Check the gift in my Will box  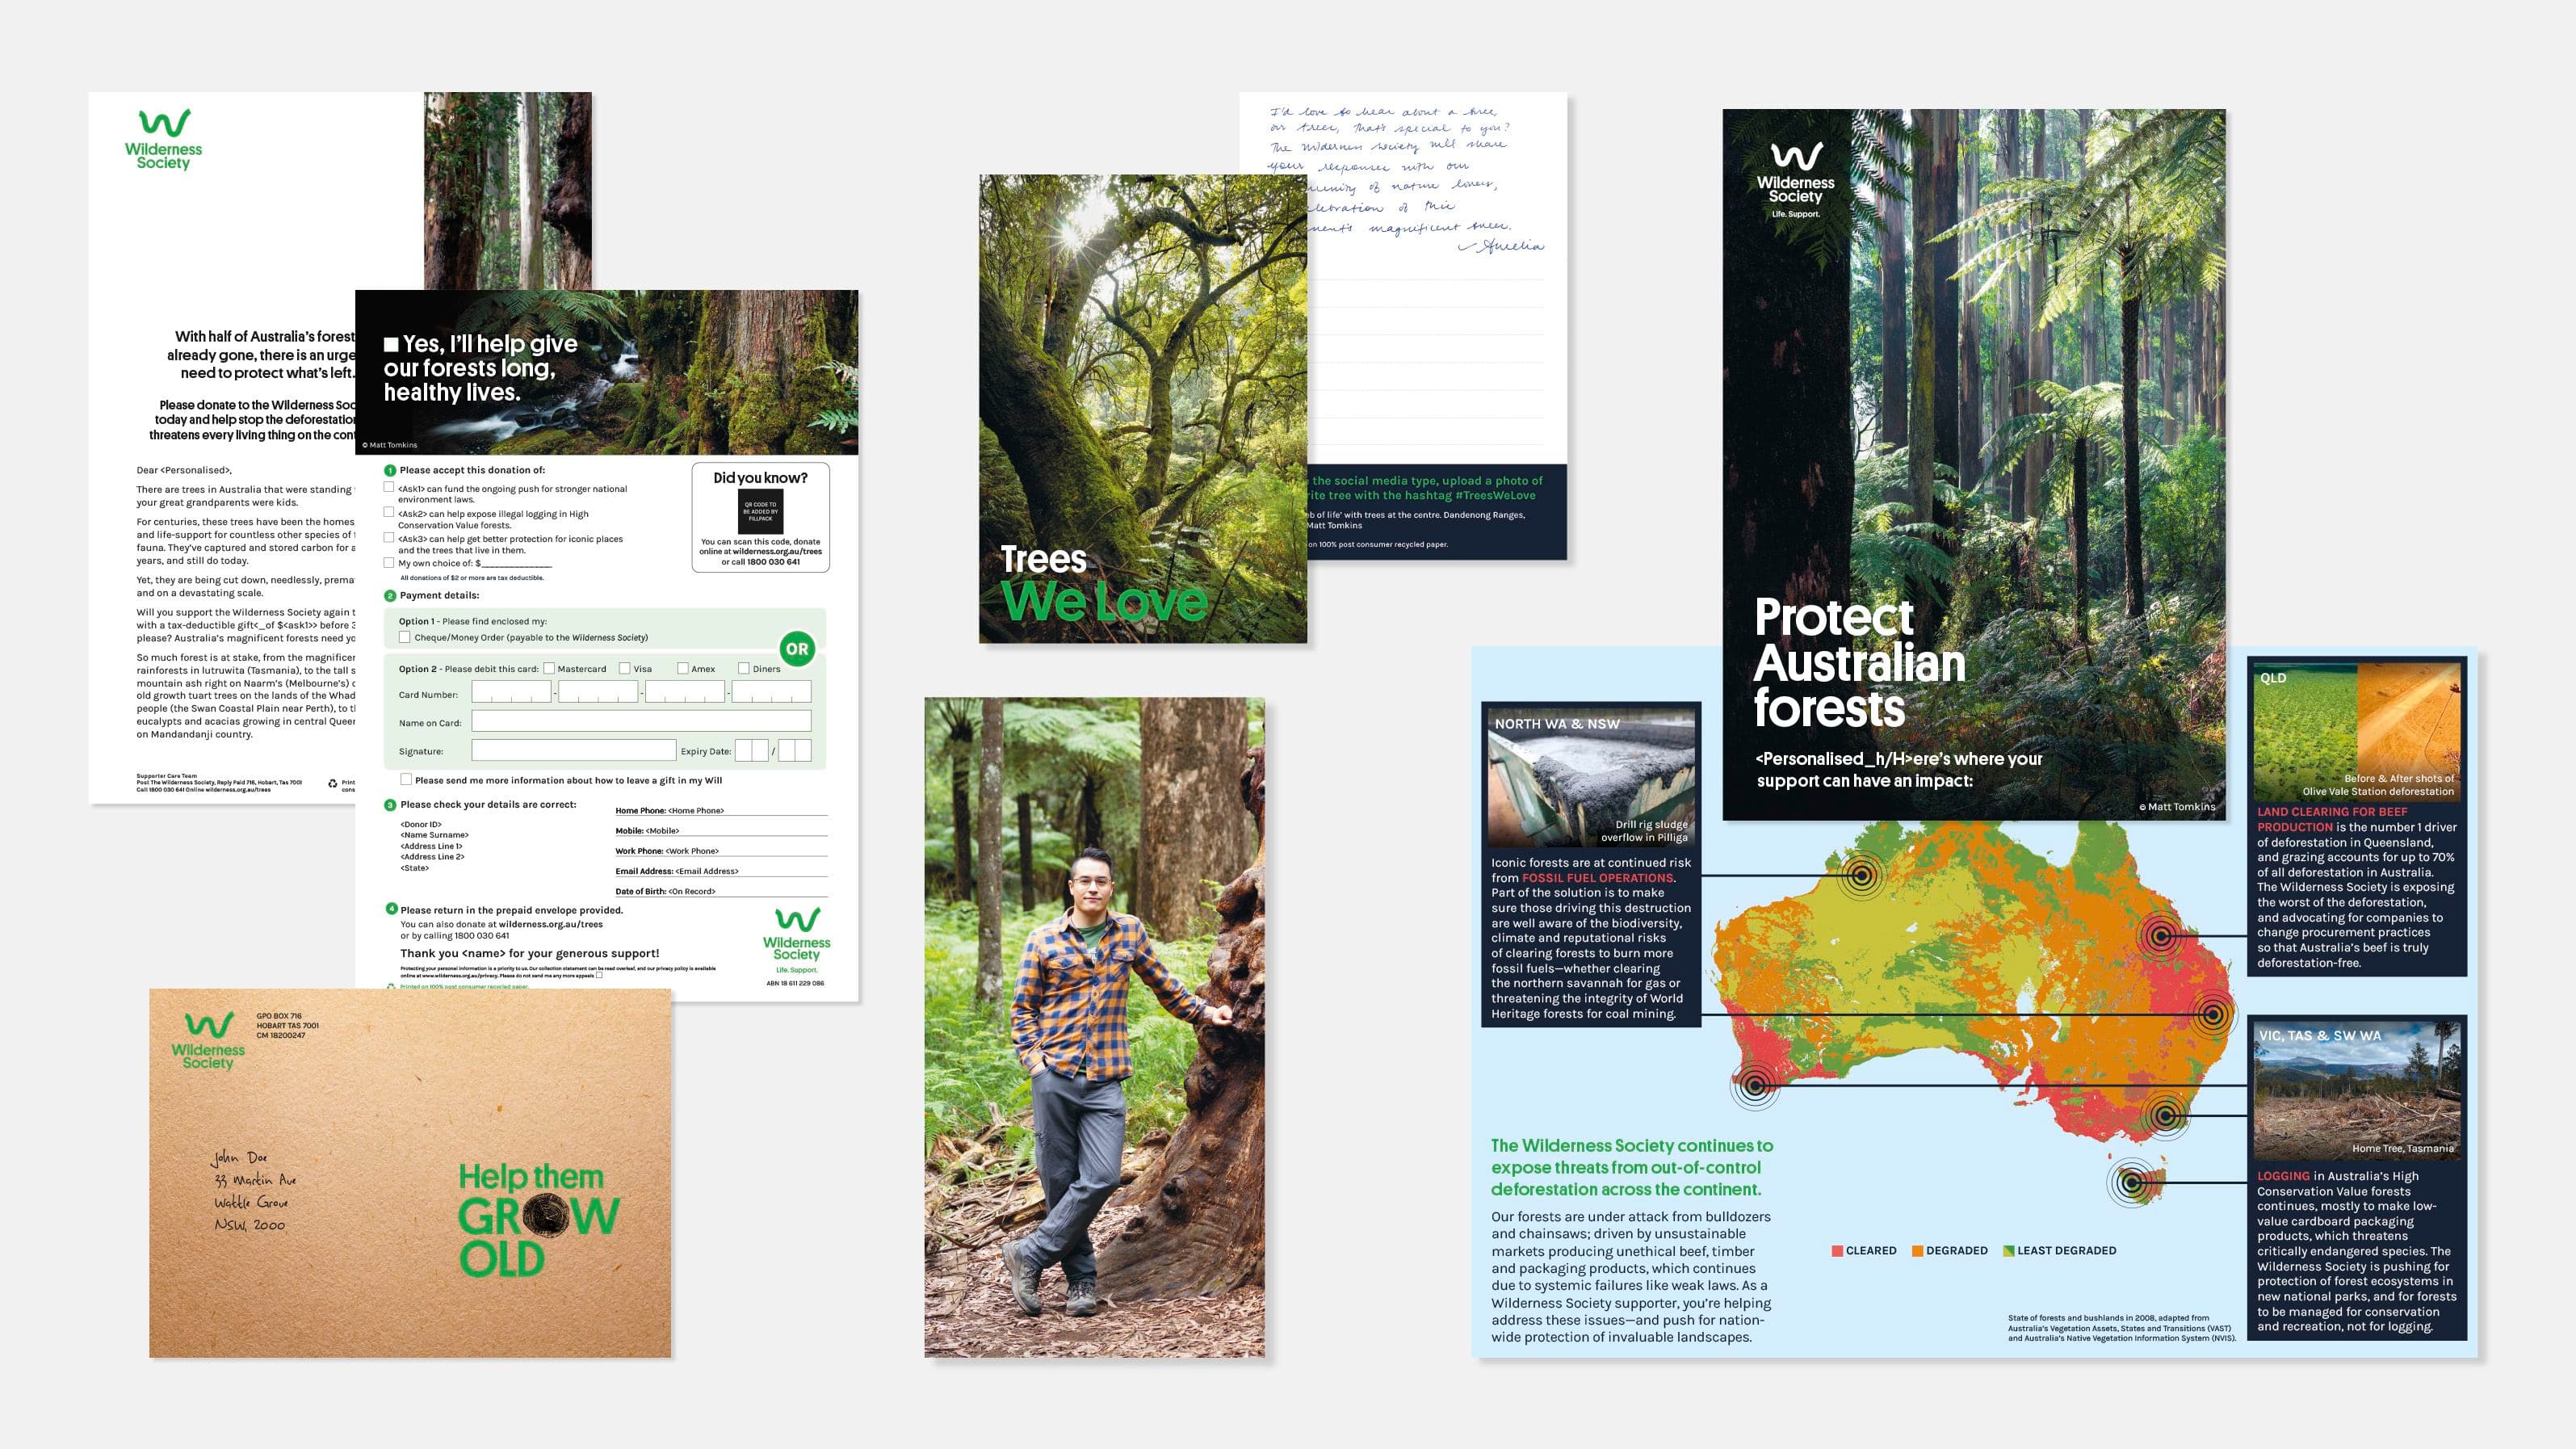406,780
